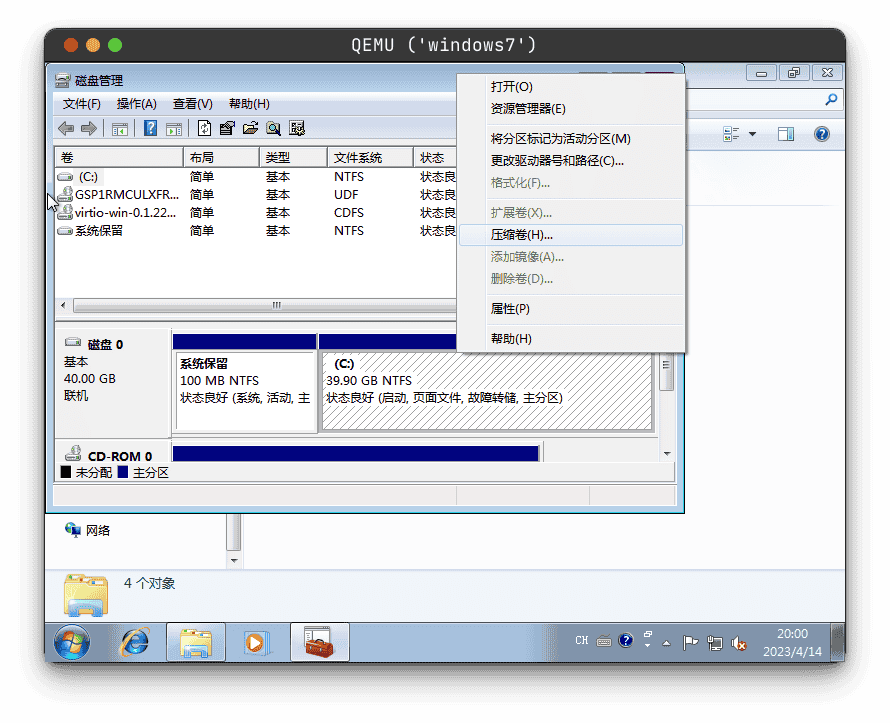The width and height of the screenshot is (890, 723).
Task: Click the 状态 column header
Action: click(x=435, y=158)
